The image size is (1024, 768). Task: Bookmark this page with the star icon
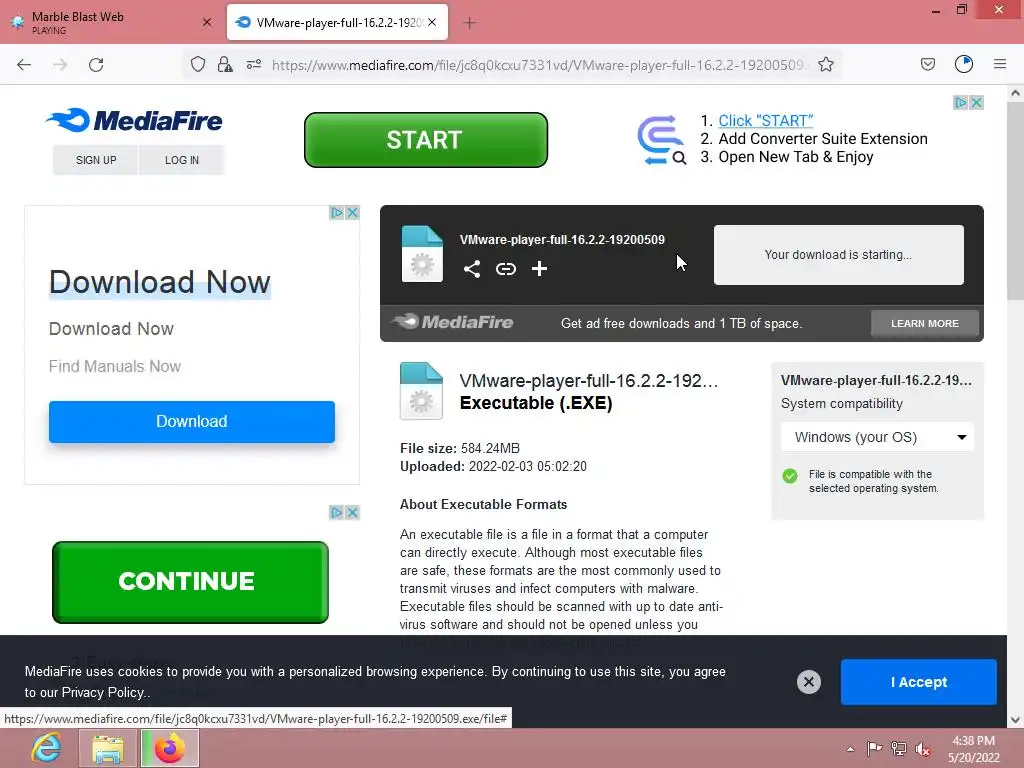coord(825,64)
